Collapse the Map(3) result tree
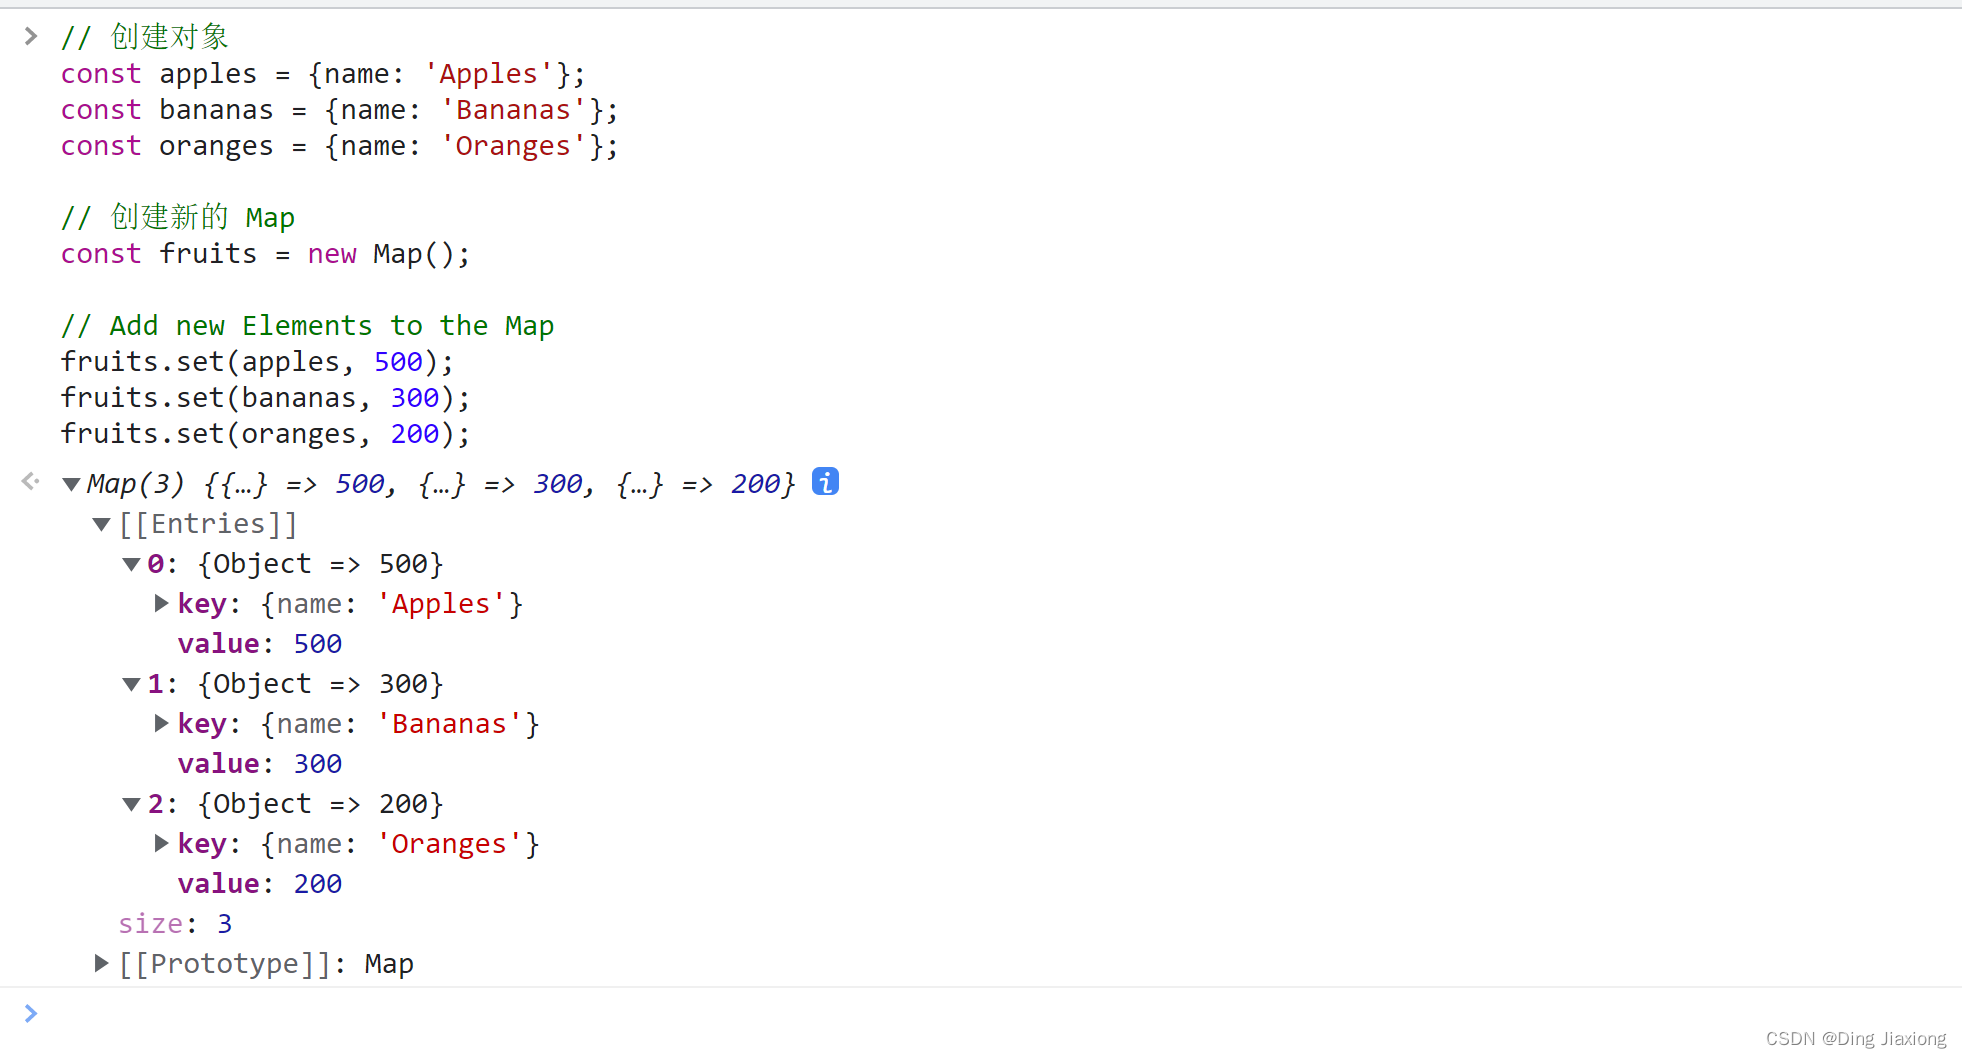The height and width of the screenshot is (1058, 1962). click(71, 485)
